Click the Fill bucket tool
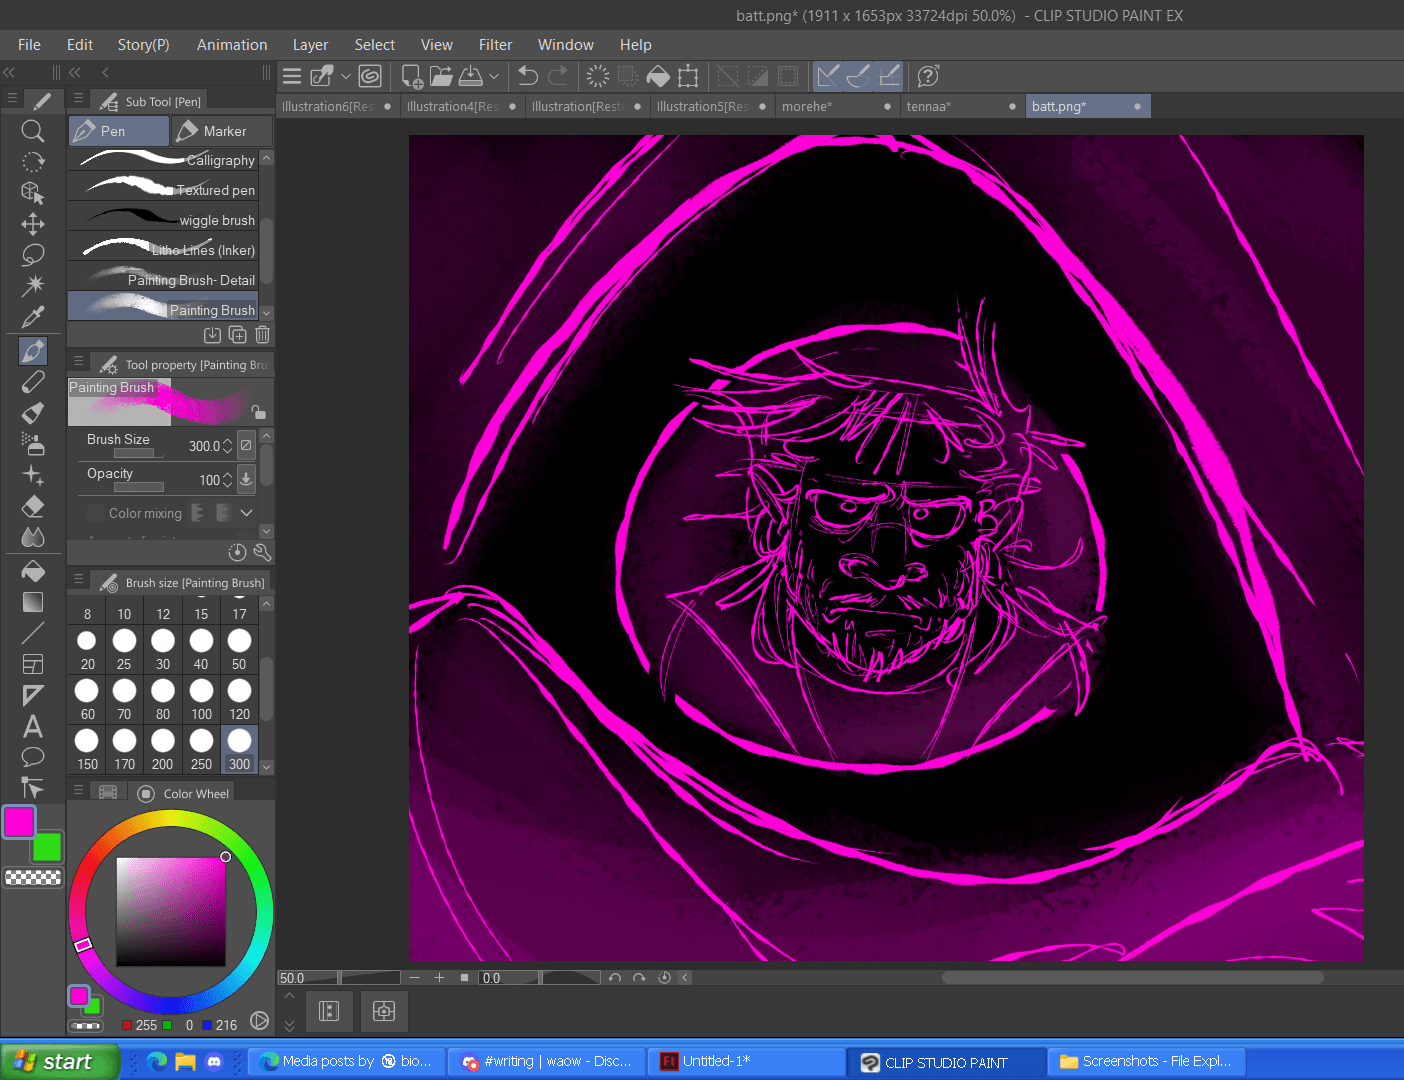This screenshot has height=1080, width=1404. [32, 571]
